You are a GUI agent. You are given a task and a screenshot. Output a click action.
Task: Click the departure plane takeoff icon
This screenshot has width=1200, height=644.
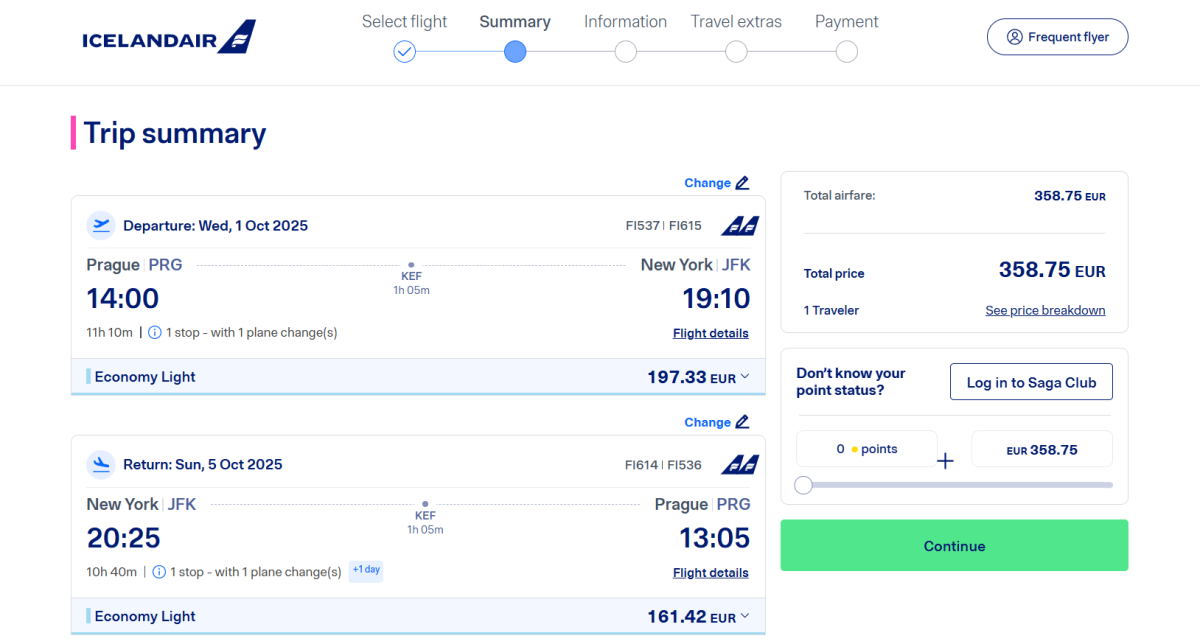point(101,225)
